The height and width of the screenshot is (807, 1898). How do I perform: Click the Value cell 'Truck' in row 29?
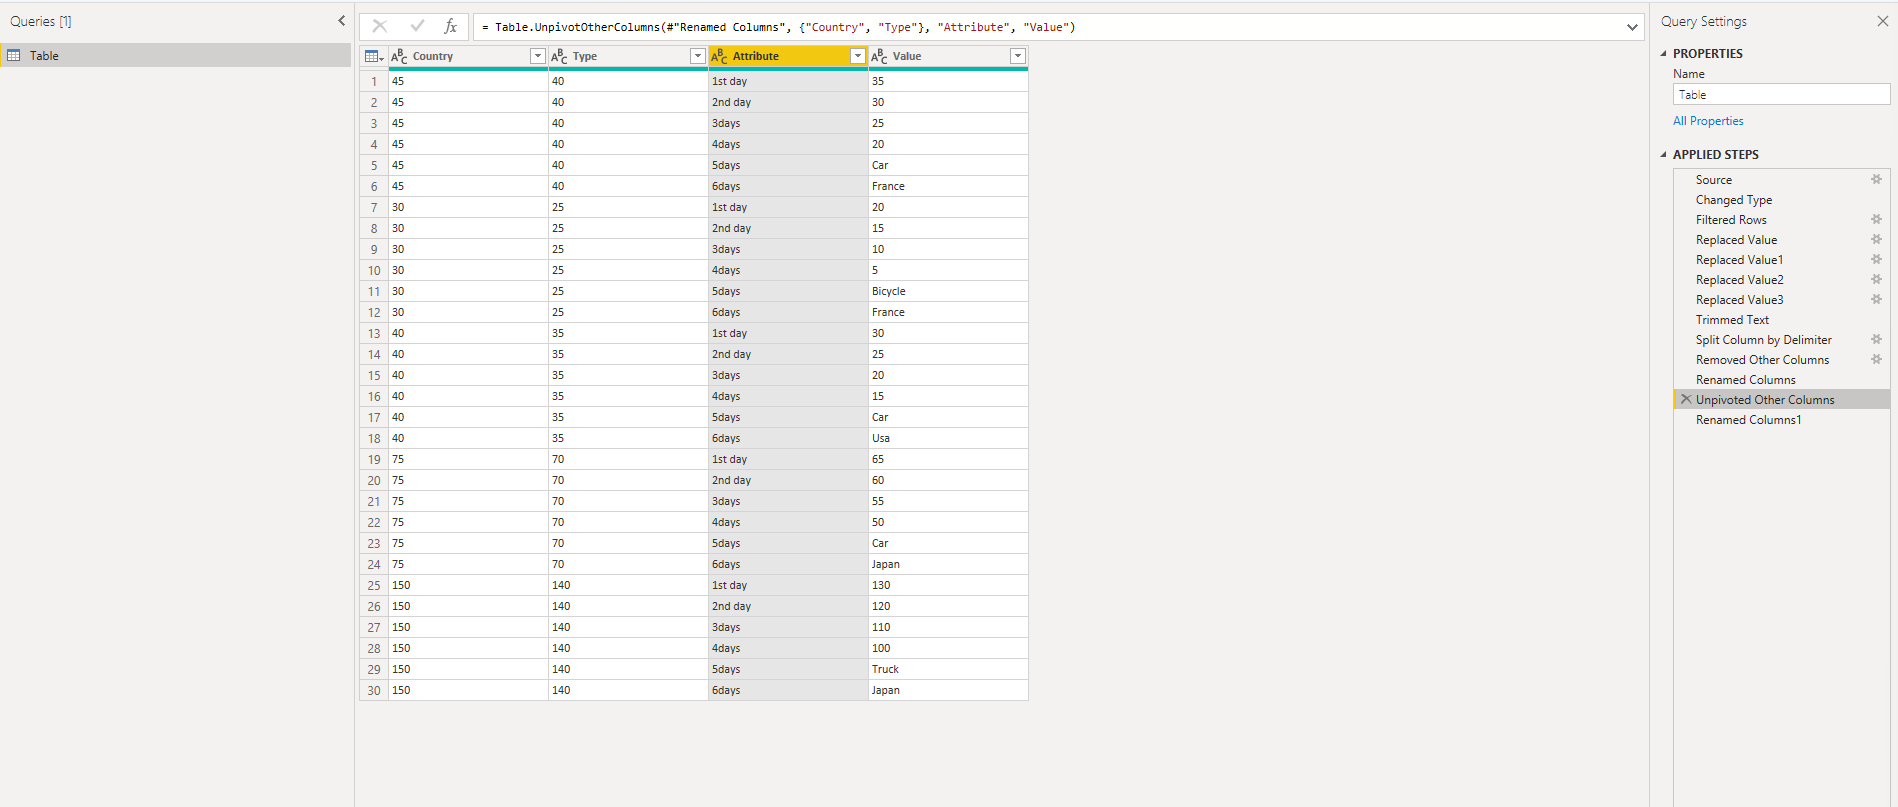(948, 670)
